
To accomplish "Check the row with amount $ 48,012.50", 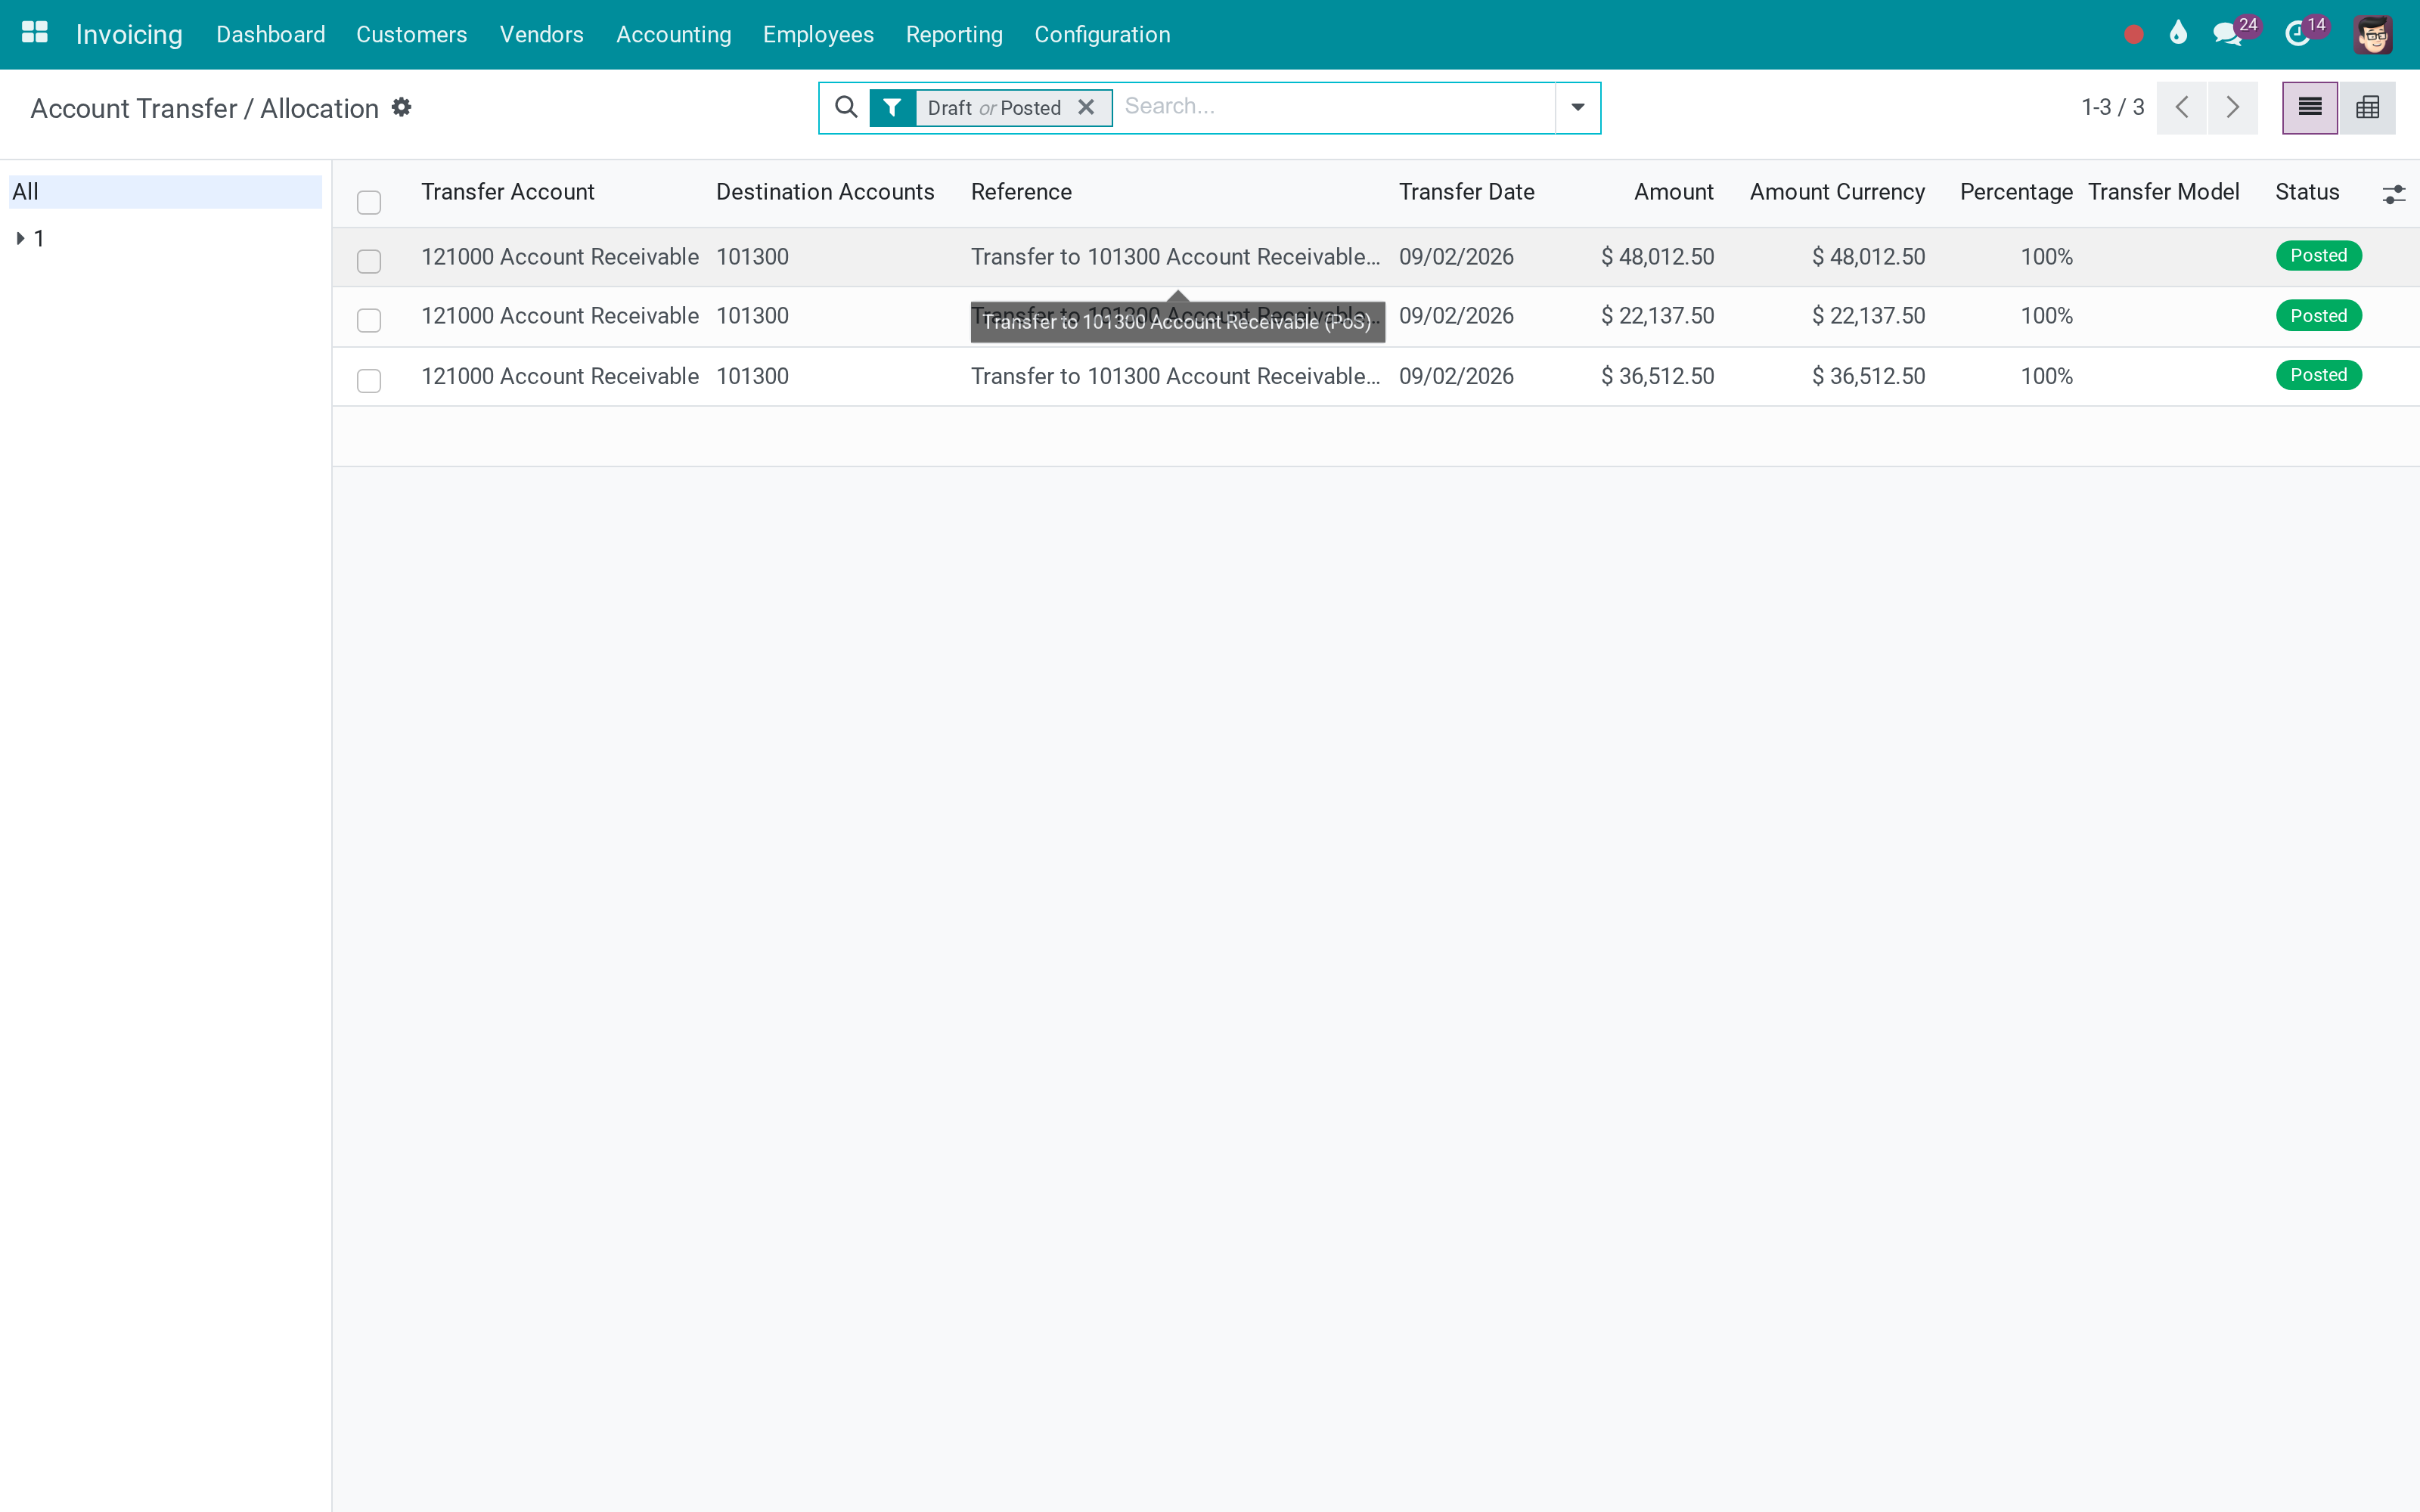I will [369, 261].
